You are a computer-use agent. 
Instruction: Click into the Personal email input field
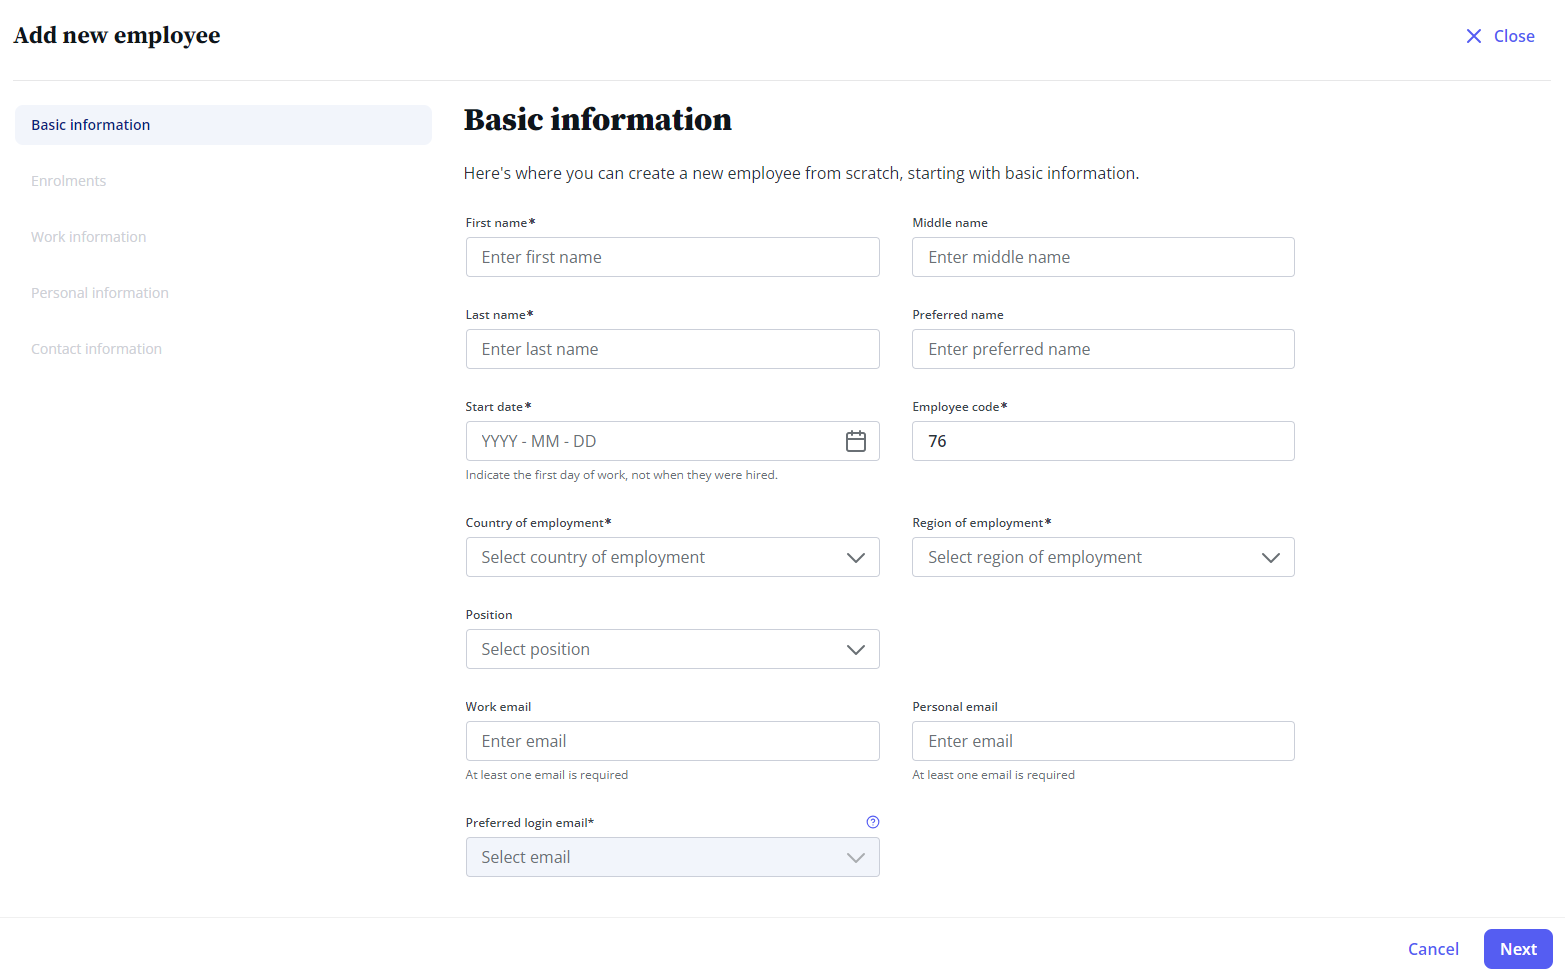point(1103,741)
